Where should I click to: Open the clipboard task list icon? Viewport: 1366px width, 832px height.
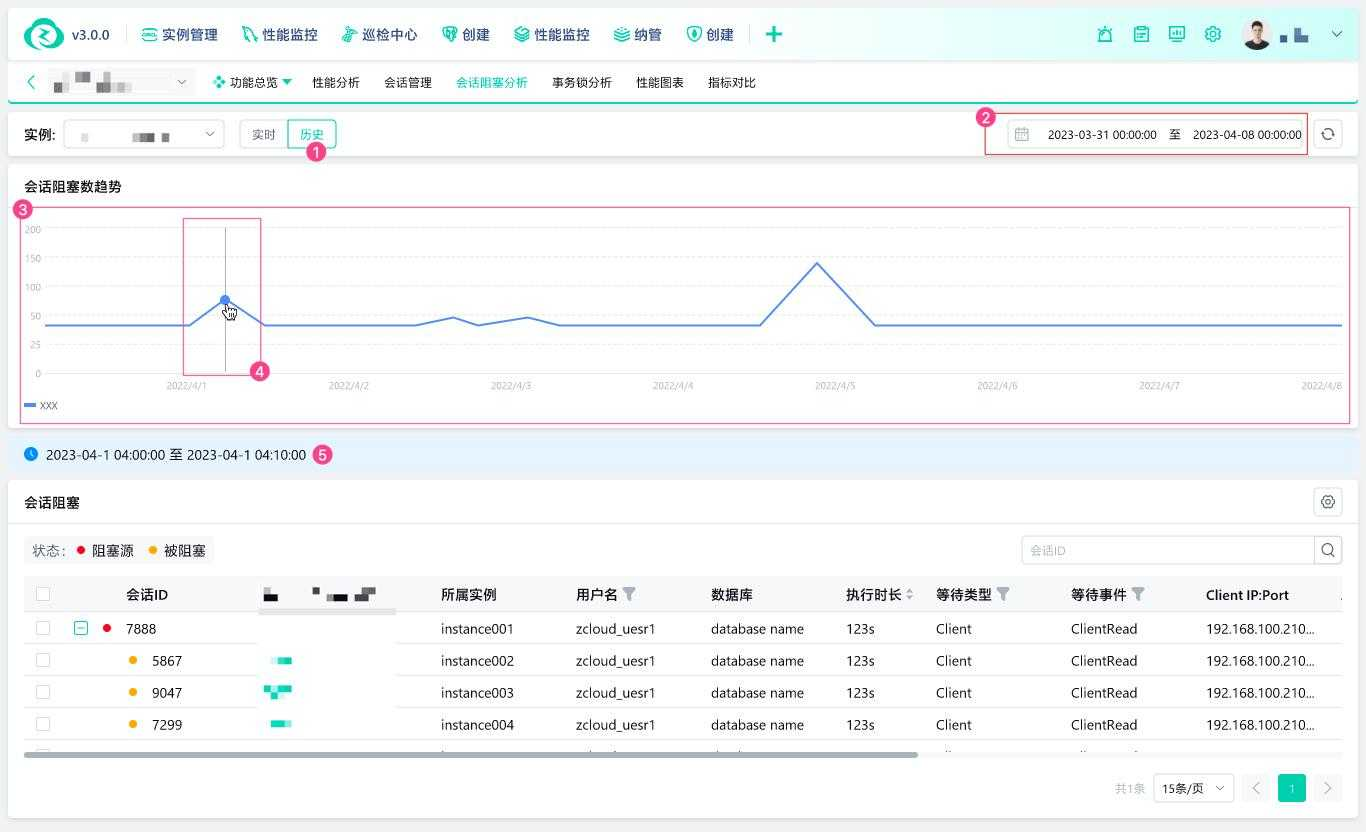pyautogui.click(x=1141, y=34)
